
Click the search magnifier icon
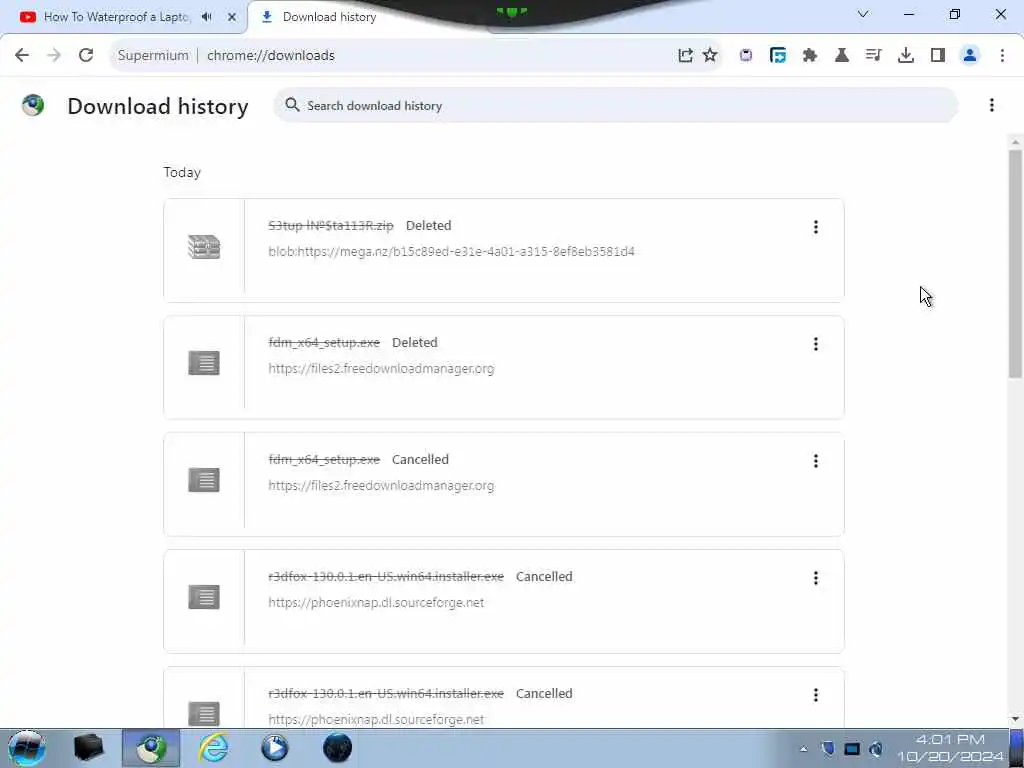click(292, 105)
